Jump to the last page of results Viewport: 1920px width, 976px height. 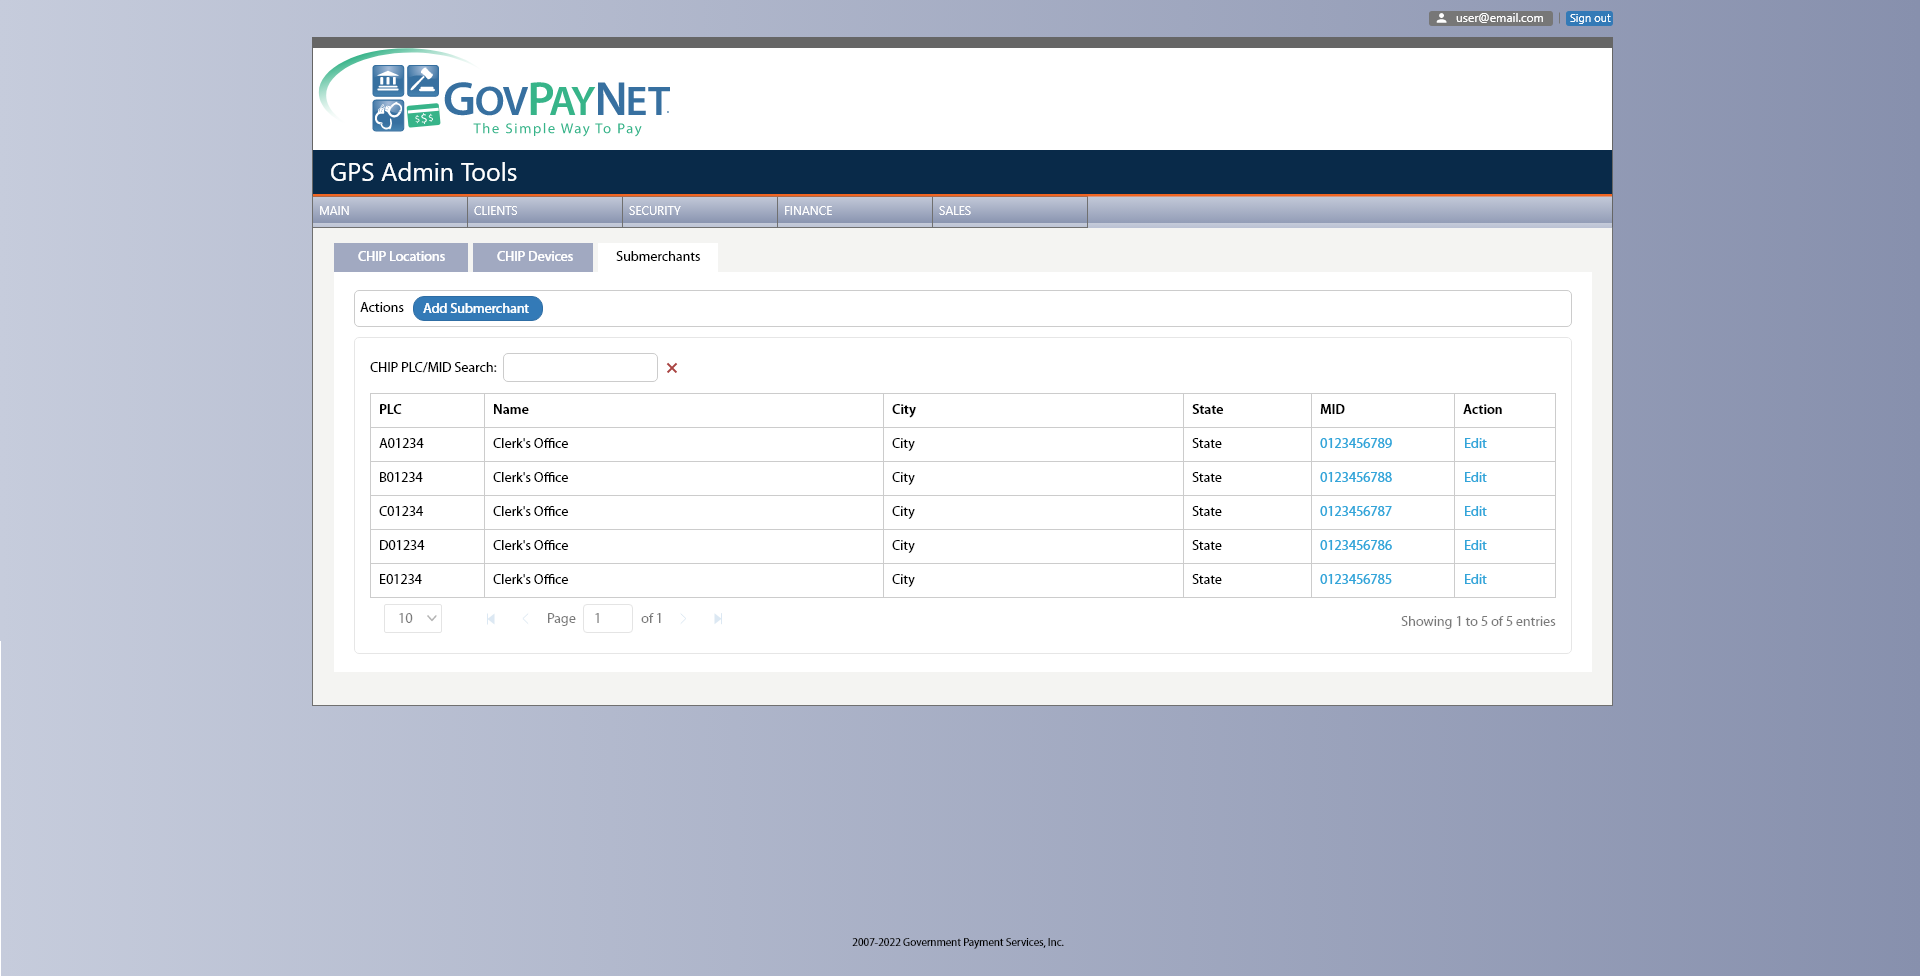point(718,619)
